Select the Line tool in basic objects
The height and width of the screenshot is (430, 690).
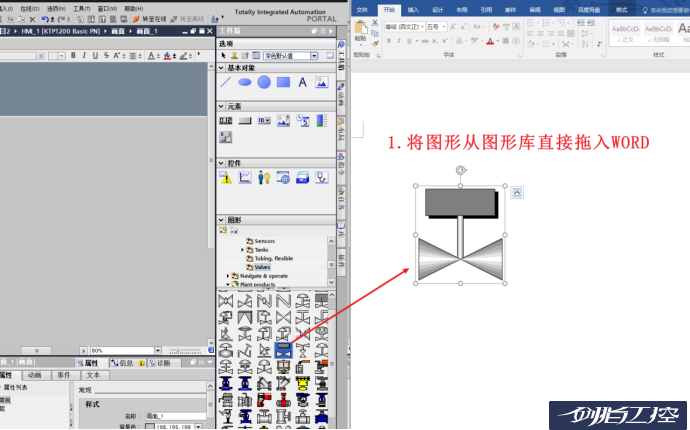click(x=226, y=83)
